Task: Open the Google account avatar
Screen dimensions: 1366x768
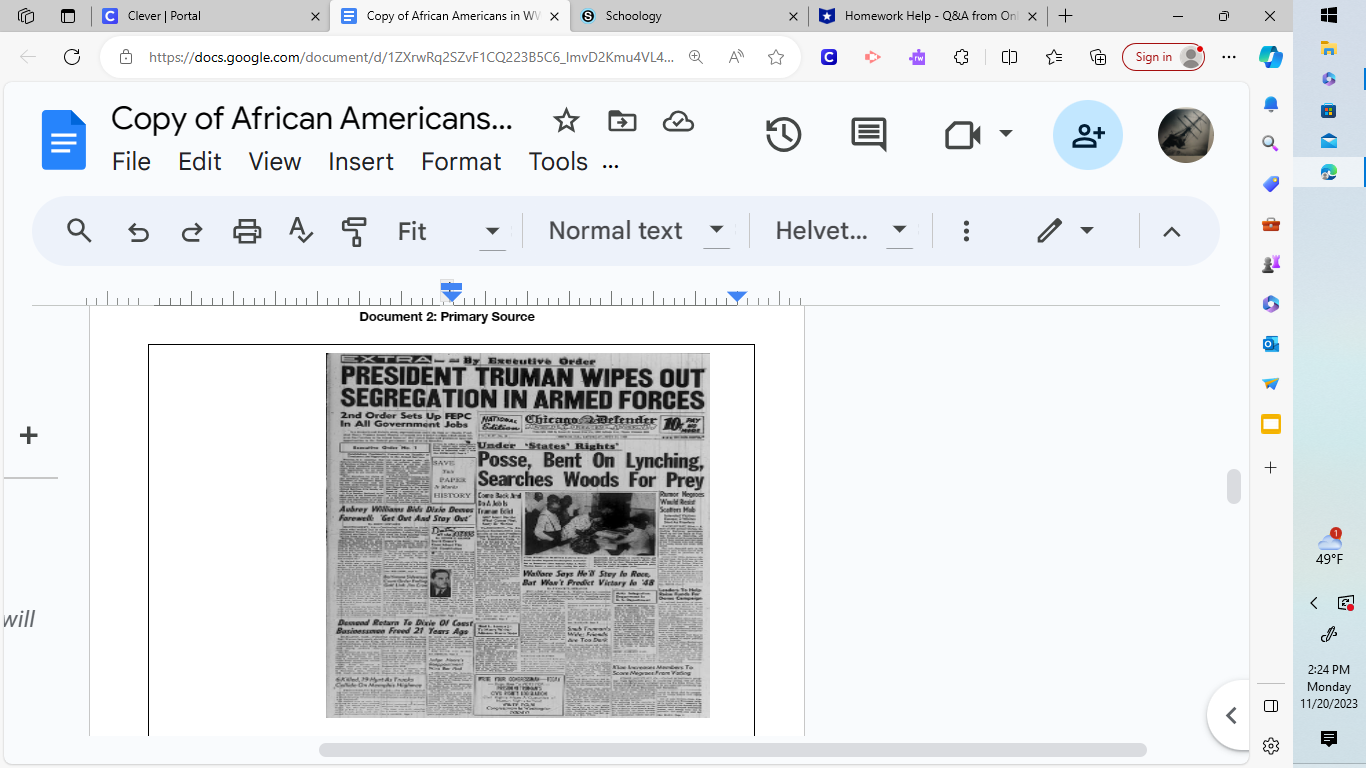Action: coord(1186,135)
